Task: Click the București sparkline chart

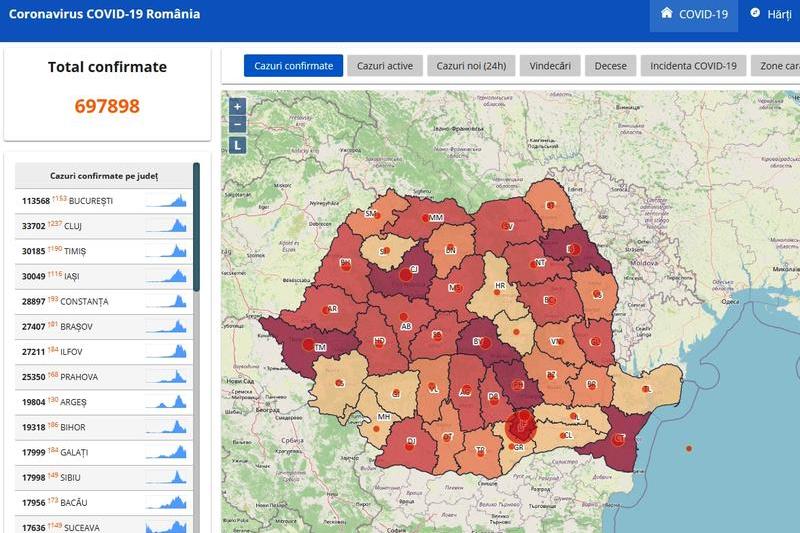Action: coord(166,200)
